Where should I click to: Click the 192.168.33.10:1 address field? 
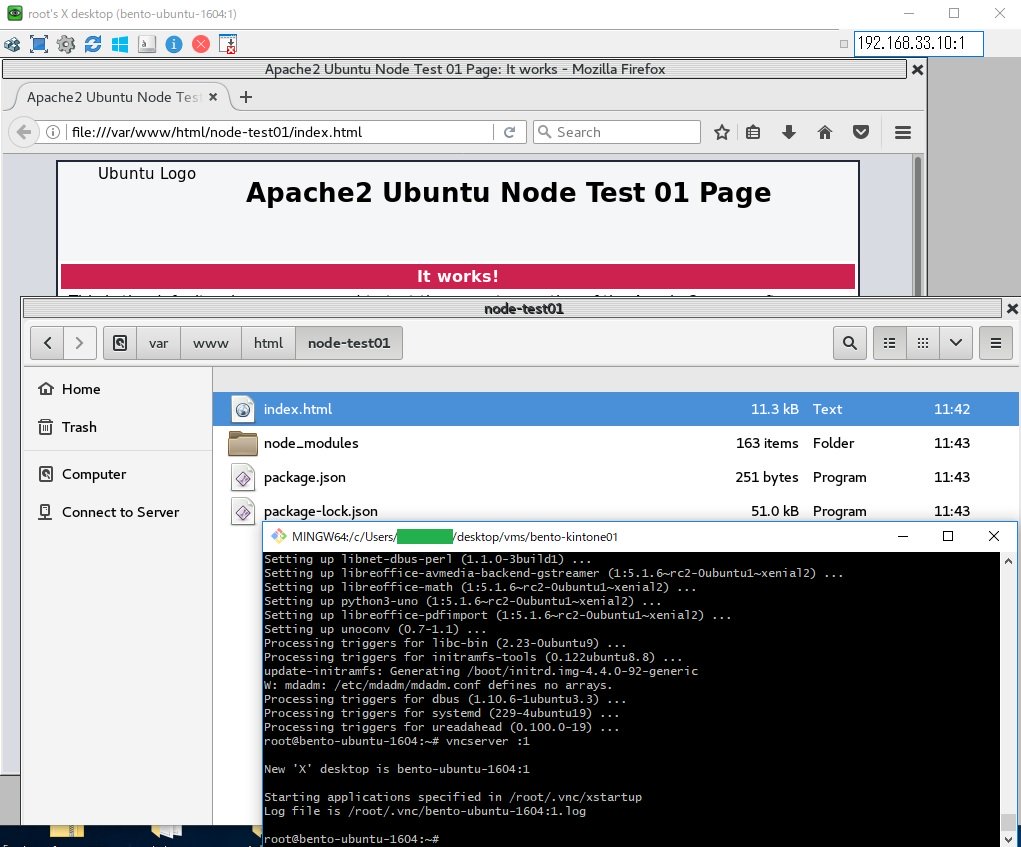click(918, 44)
